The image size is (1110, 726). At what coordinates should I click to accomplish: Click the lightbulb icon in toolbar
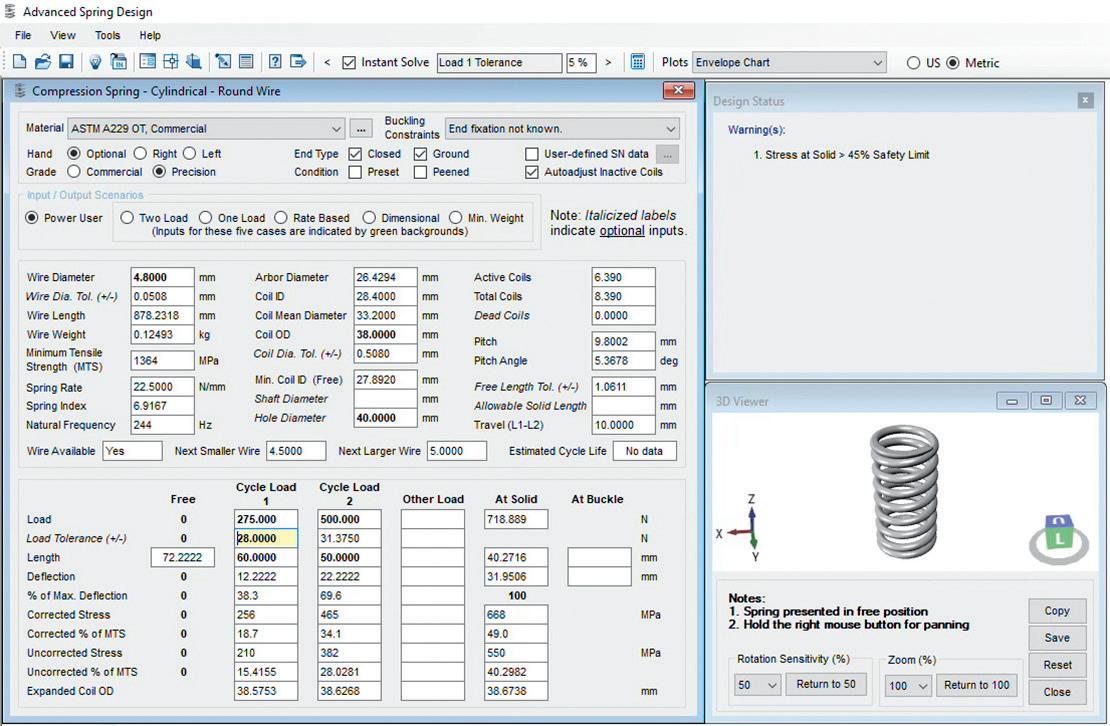[95, 62]
